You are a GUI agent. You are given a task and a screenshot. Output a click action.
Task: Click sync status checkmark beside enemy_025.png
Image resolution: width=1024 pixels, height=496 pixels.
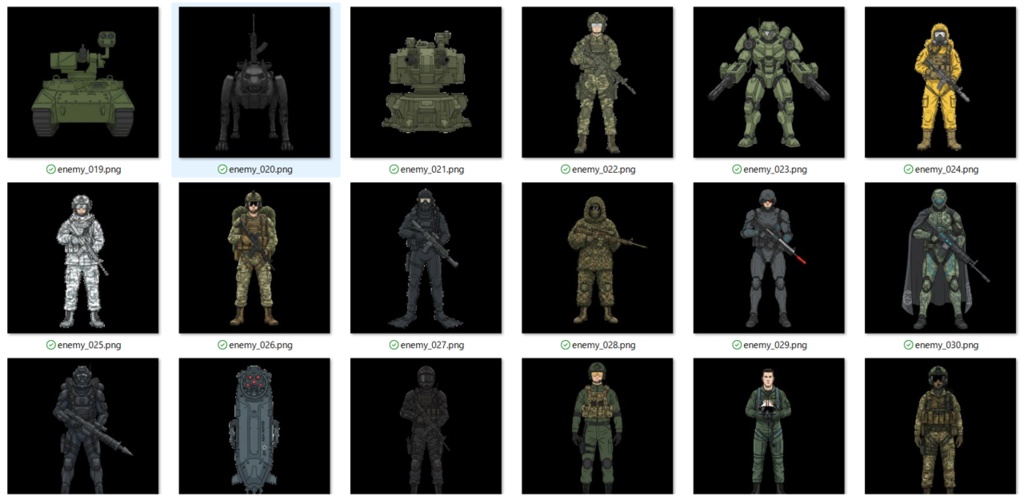click(51, 345)
